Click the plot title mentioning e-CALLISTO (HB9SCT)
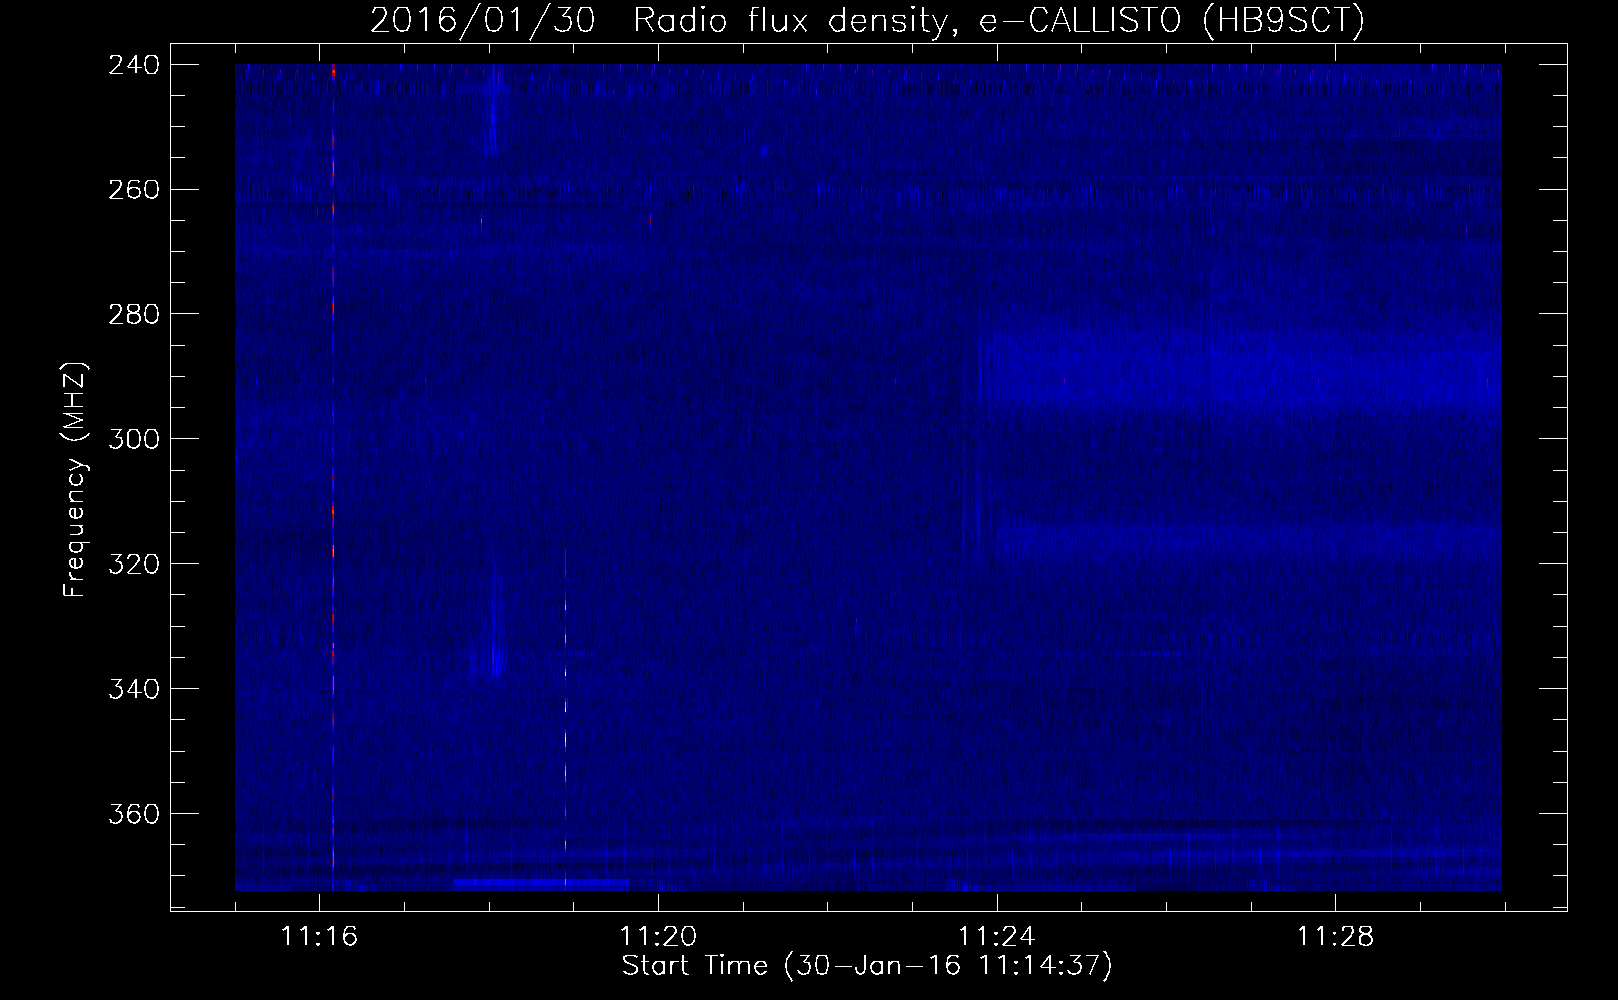 pos(867,21)
